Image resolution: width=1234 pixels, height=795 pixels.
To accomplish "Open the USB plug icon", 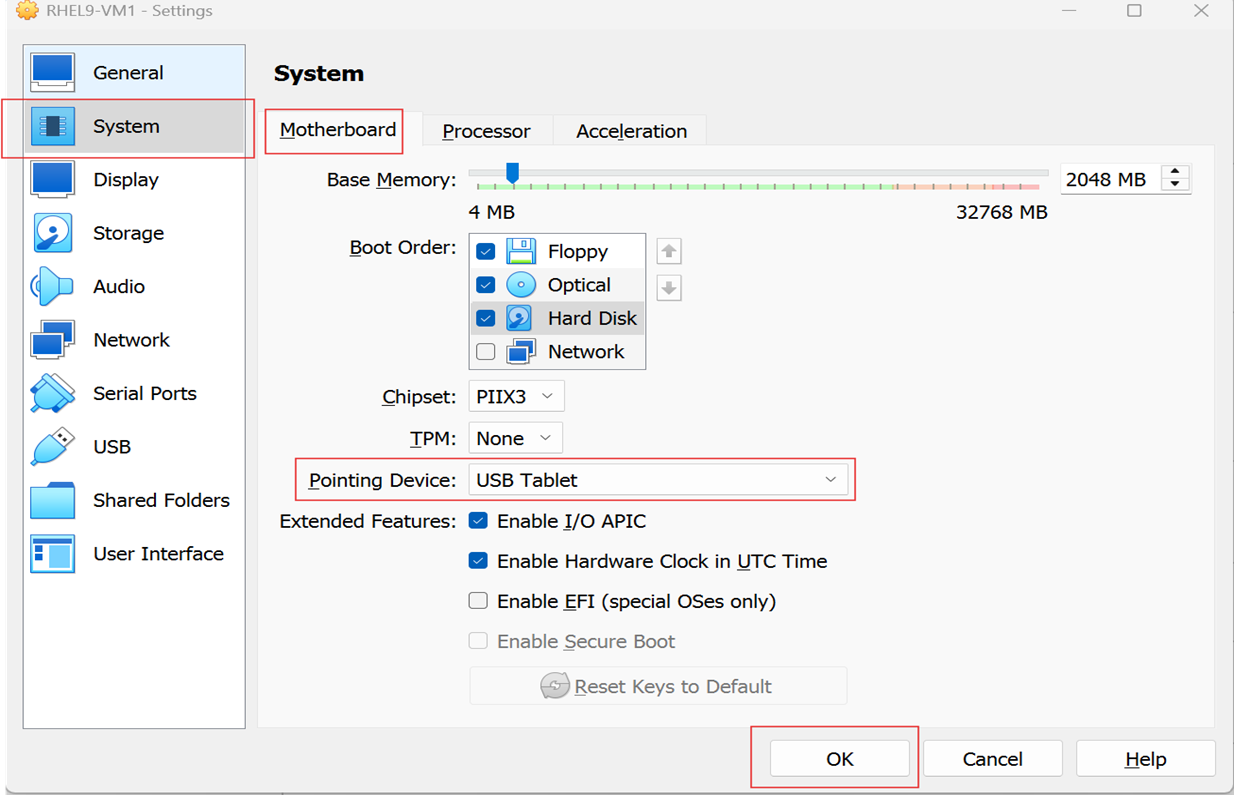I will [x=52, y=447].
